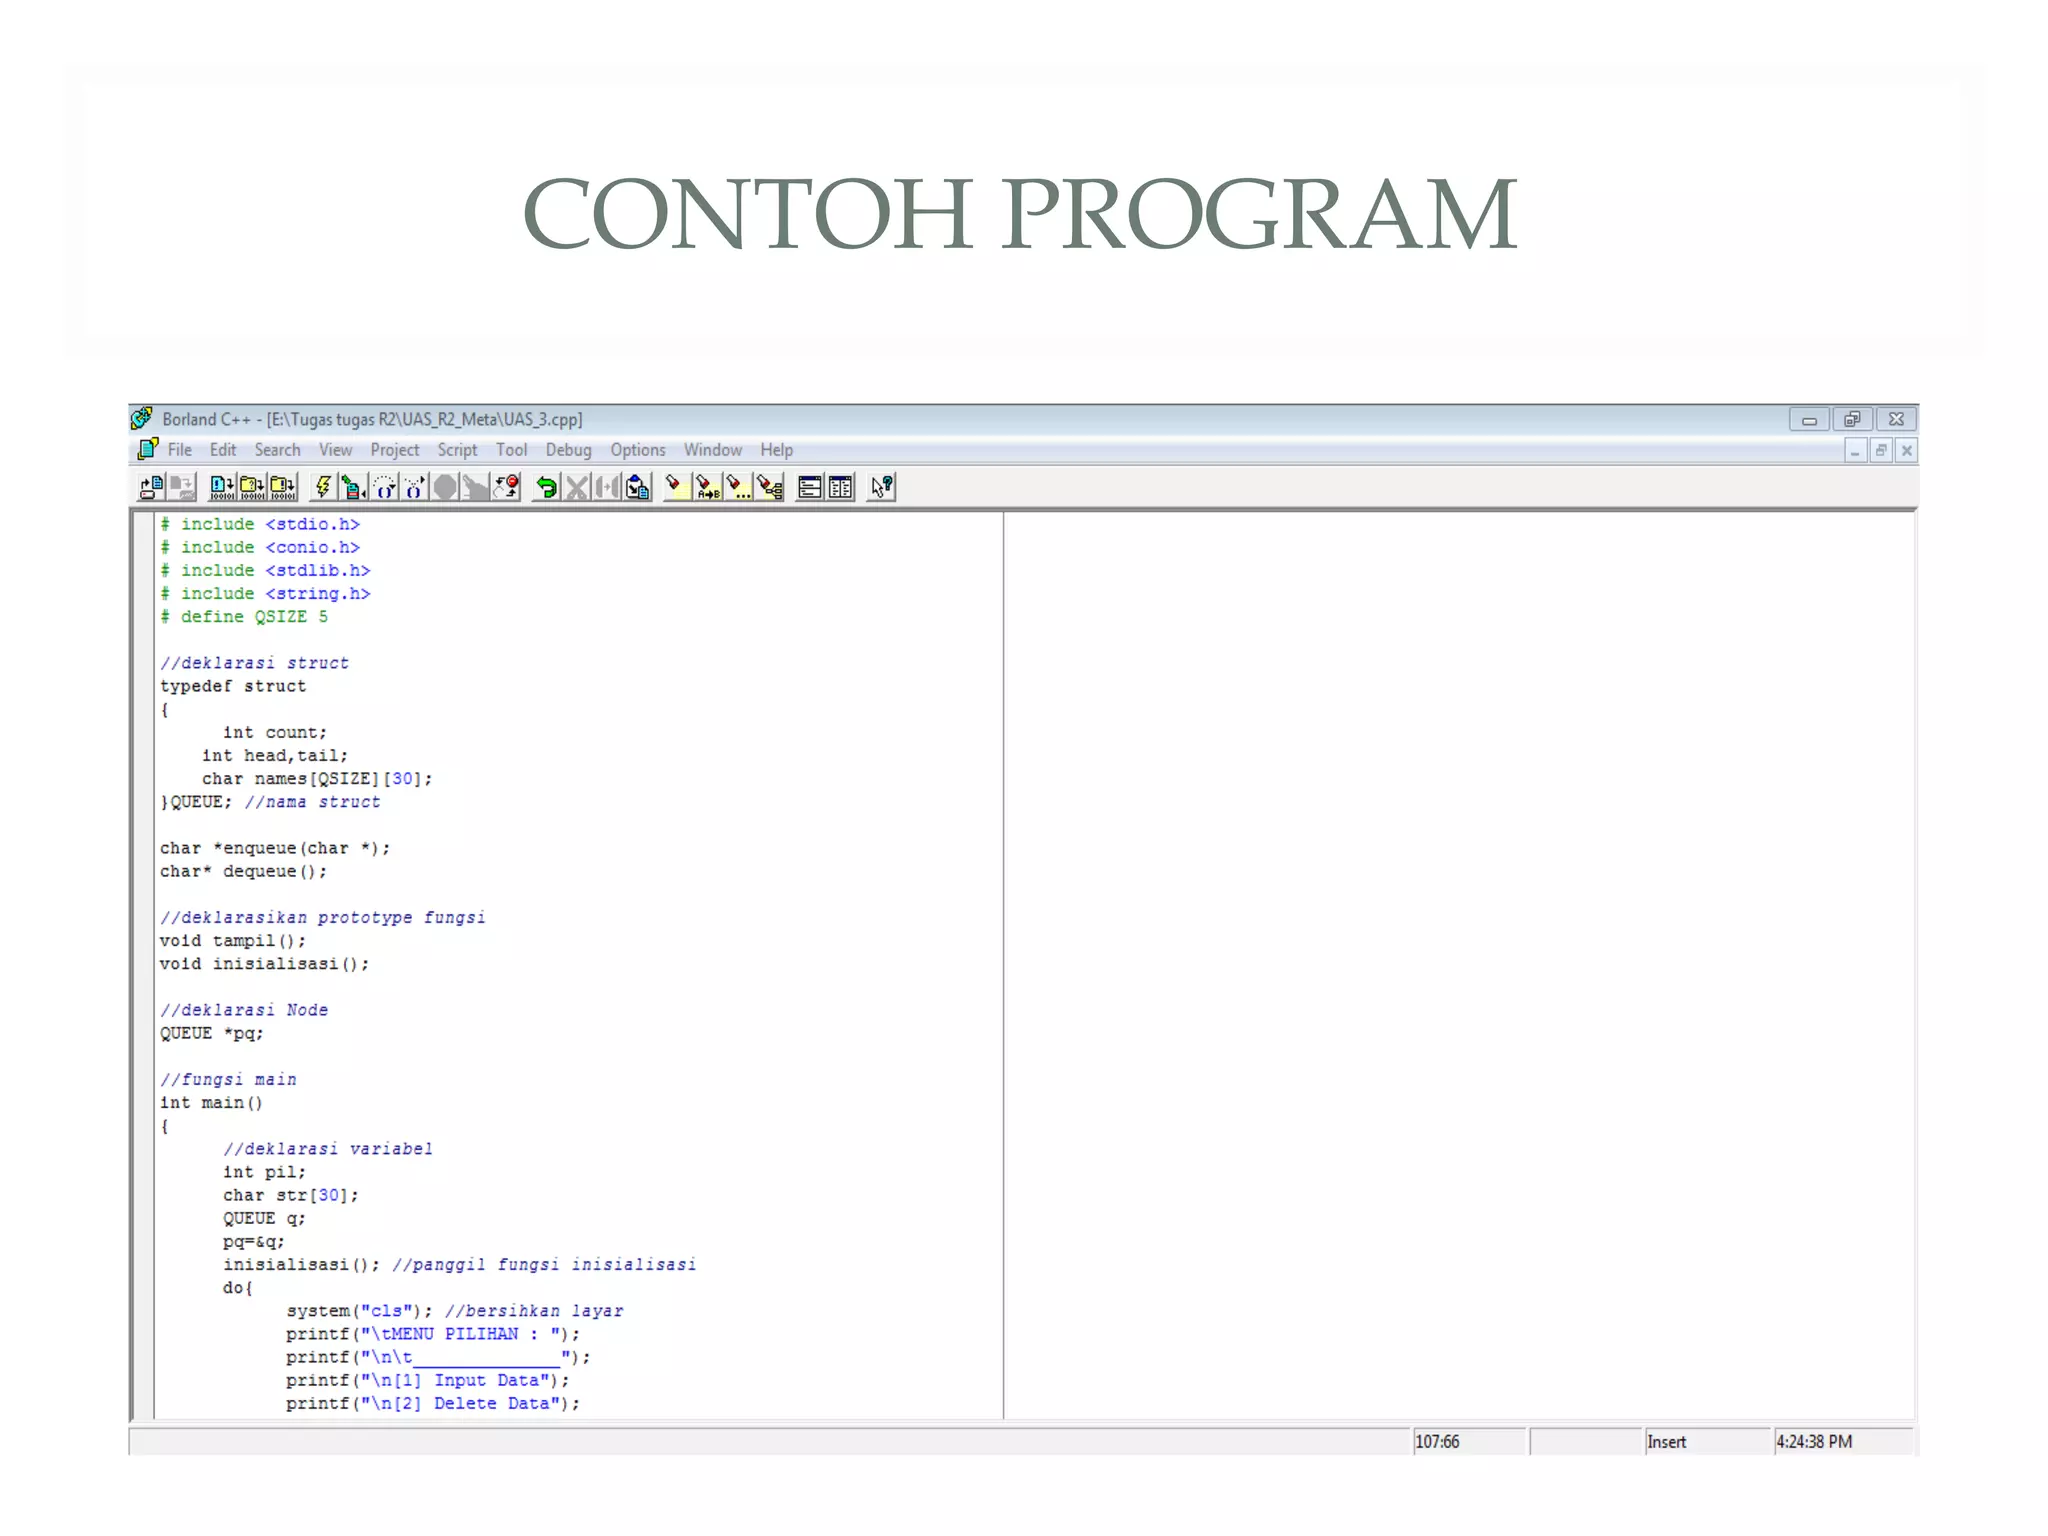The image size is (2048, 1536).
Task: Click the document system menu icon beside File
Action: tap(148, 450)
